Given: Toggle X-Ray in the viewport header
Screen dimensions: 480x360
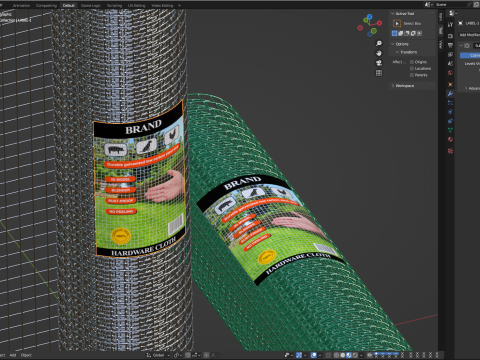Looking at the screenshot, I should click(328, 355).
